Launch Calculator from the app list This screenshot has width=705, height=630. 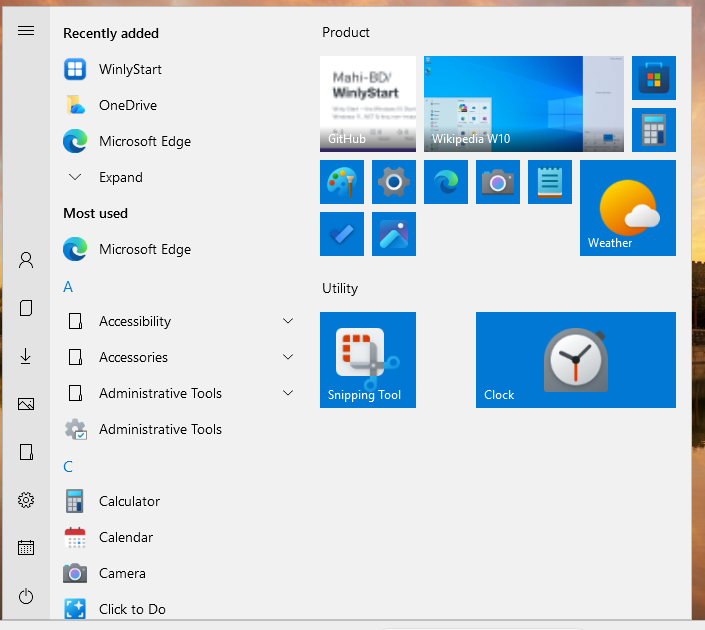tap(180, 501)
